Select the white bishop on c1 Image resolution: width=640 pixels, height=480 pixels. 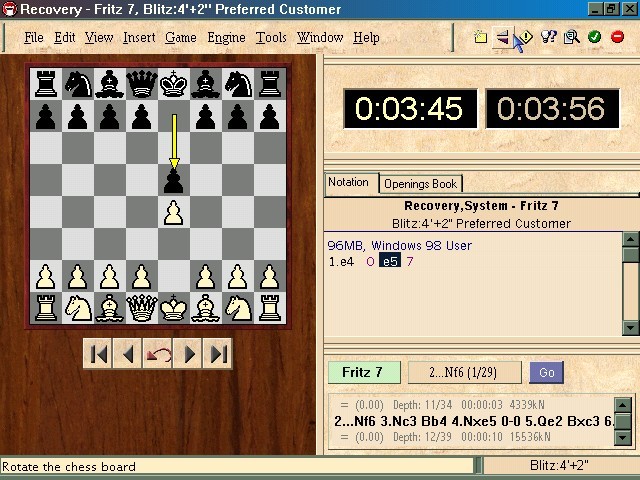[109, 308]
